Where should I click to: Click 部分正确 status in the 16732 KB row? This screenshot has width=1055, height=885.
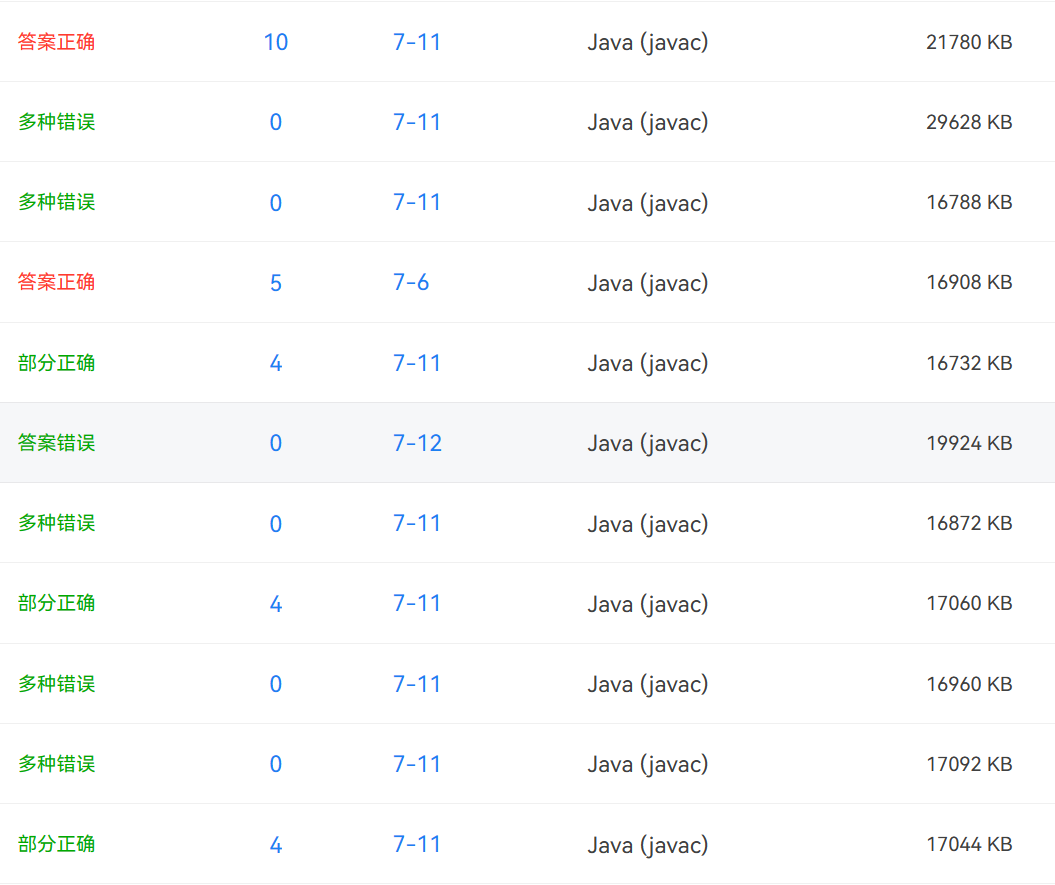tap(56, 363)
